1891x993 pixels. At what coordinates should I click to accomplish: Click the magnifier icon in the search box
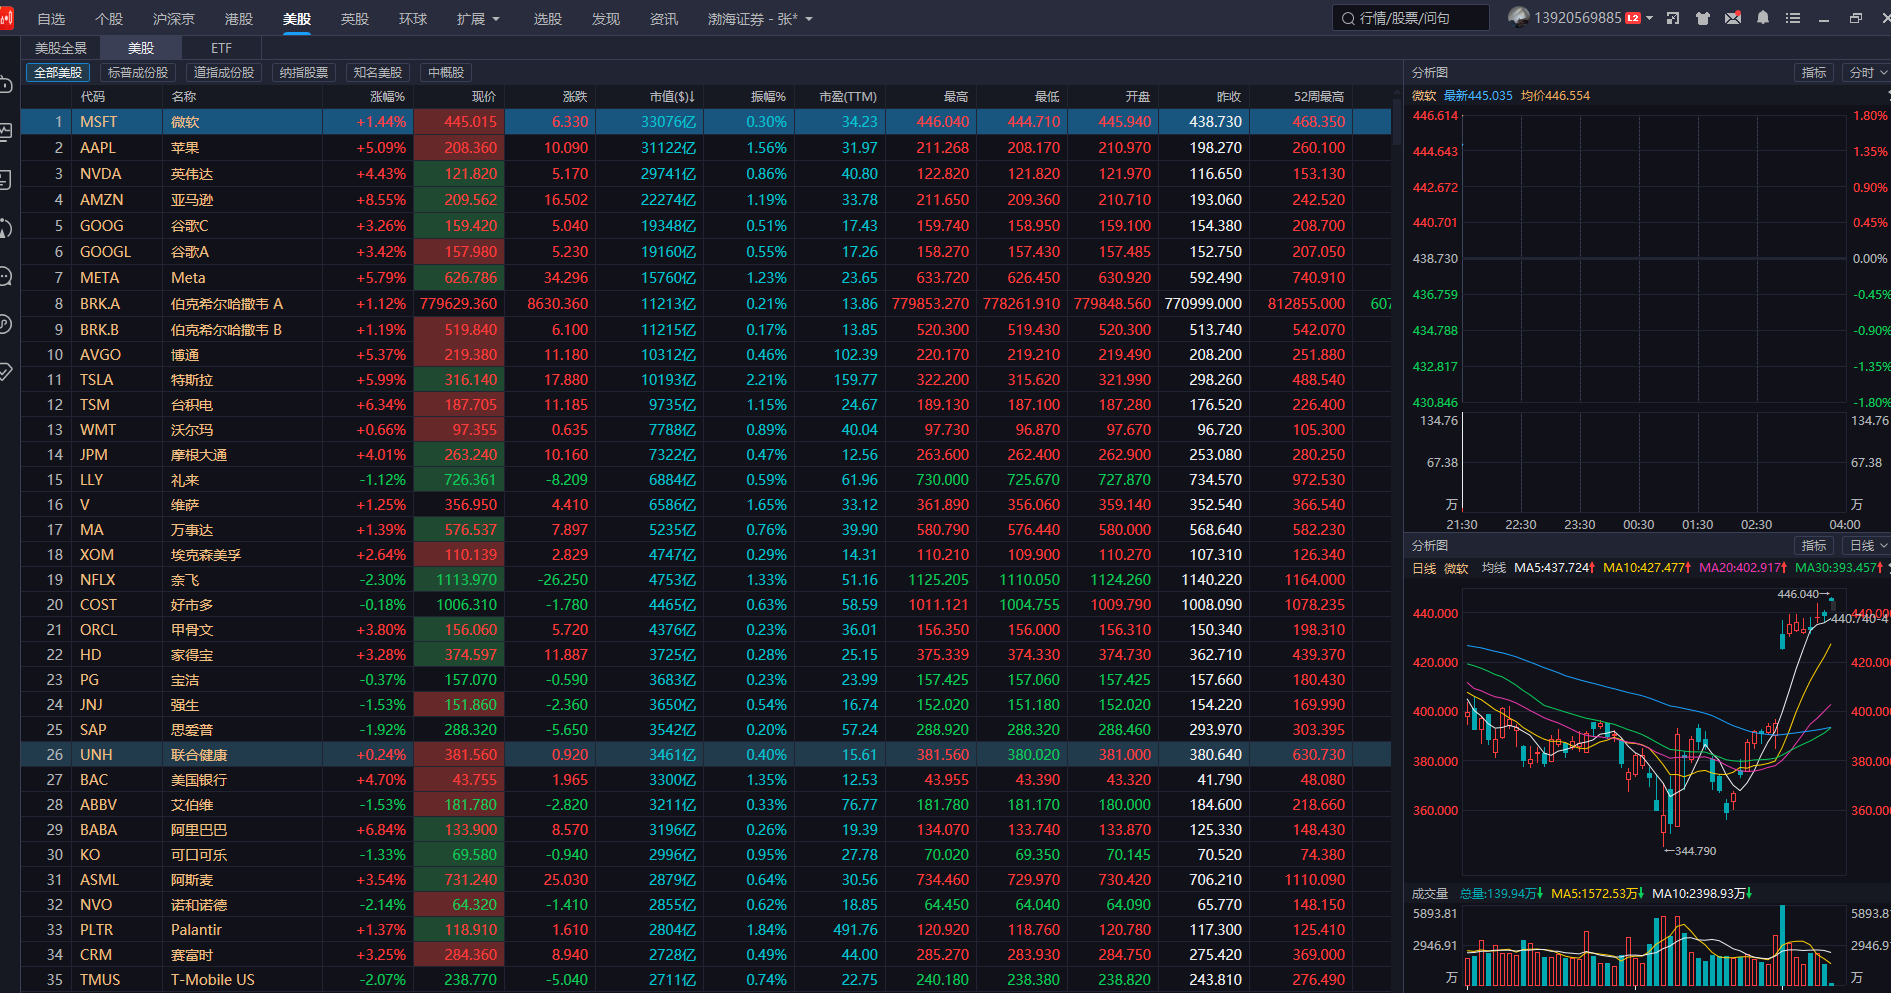[1348, 19]
